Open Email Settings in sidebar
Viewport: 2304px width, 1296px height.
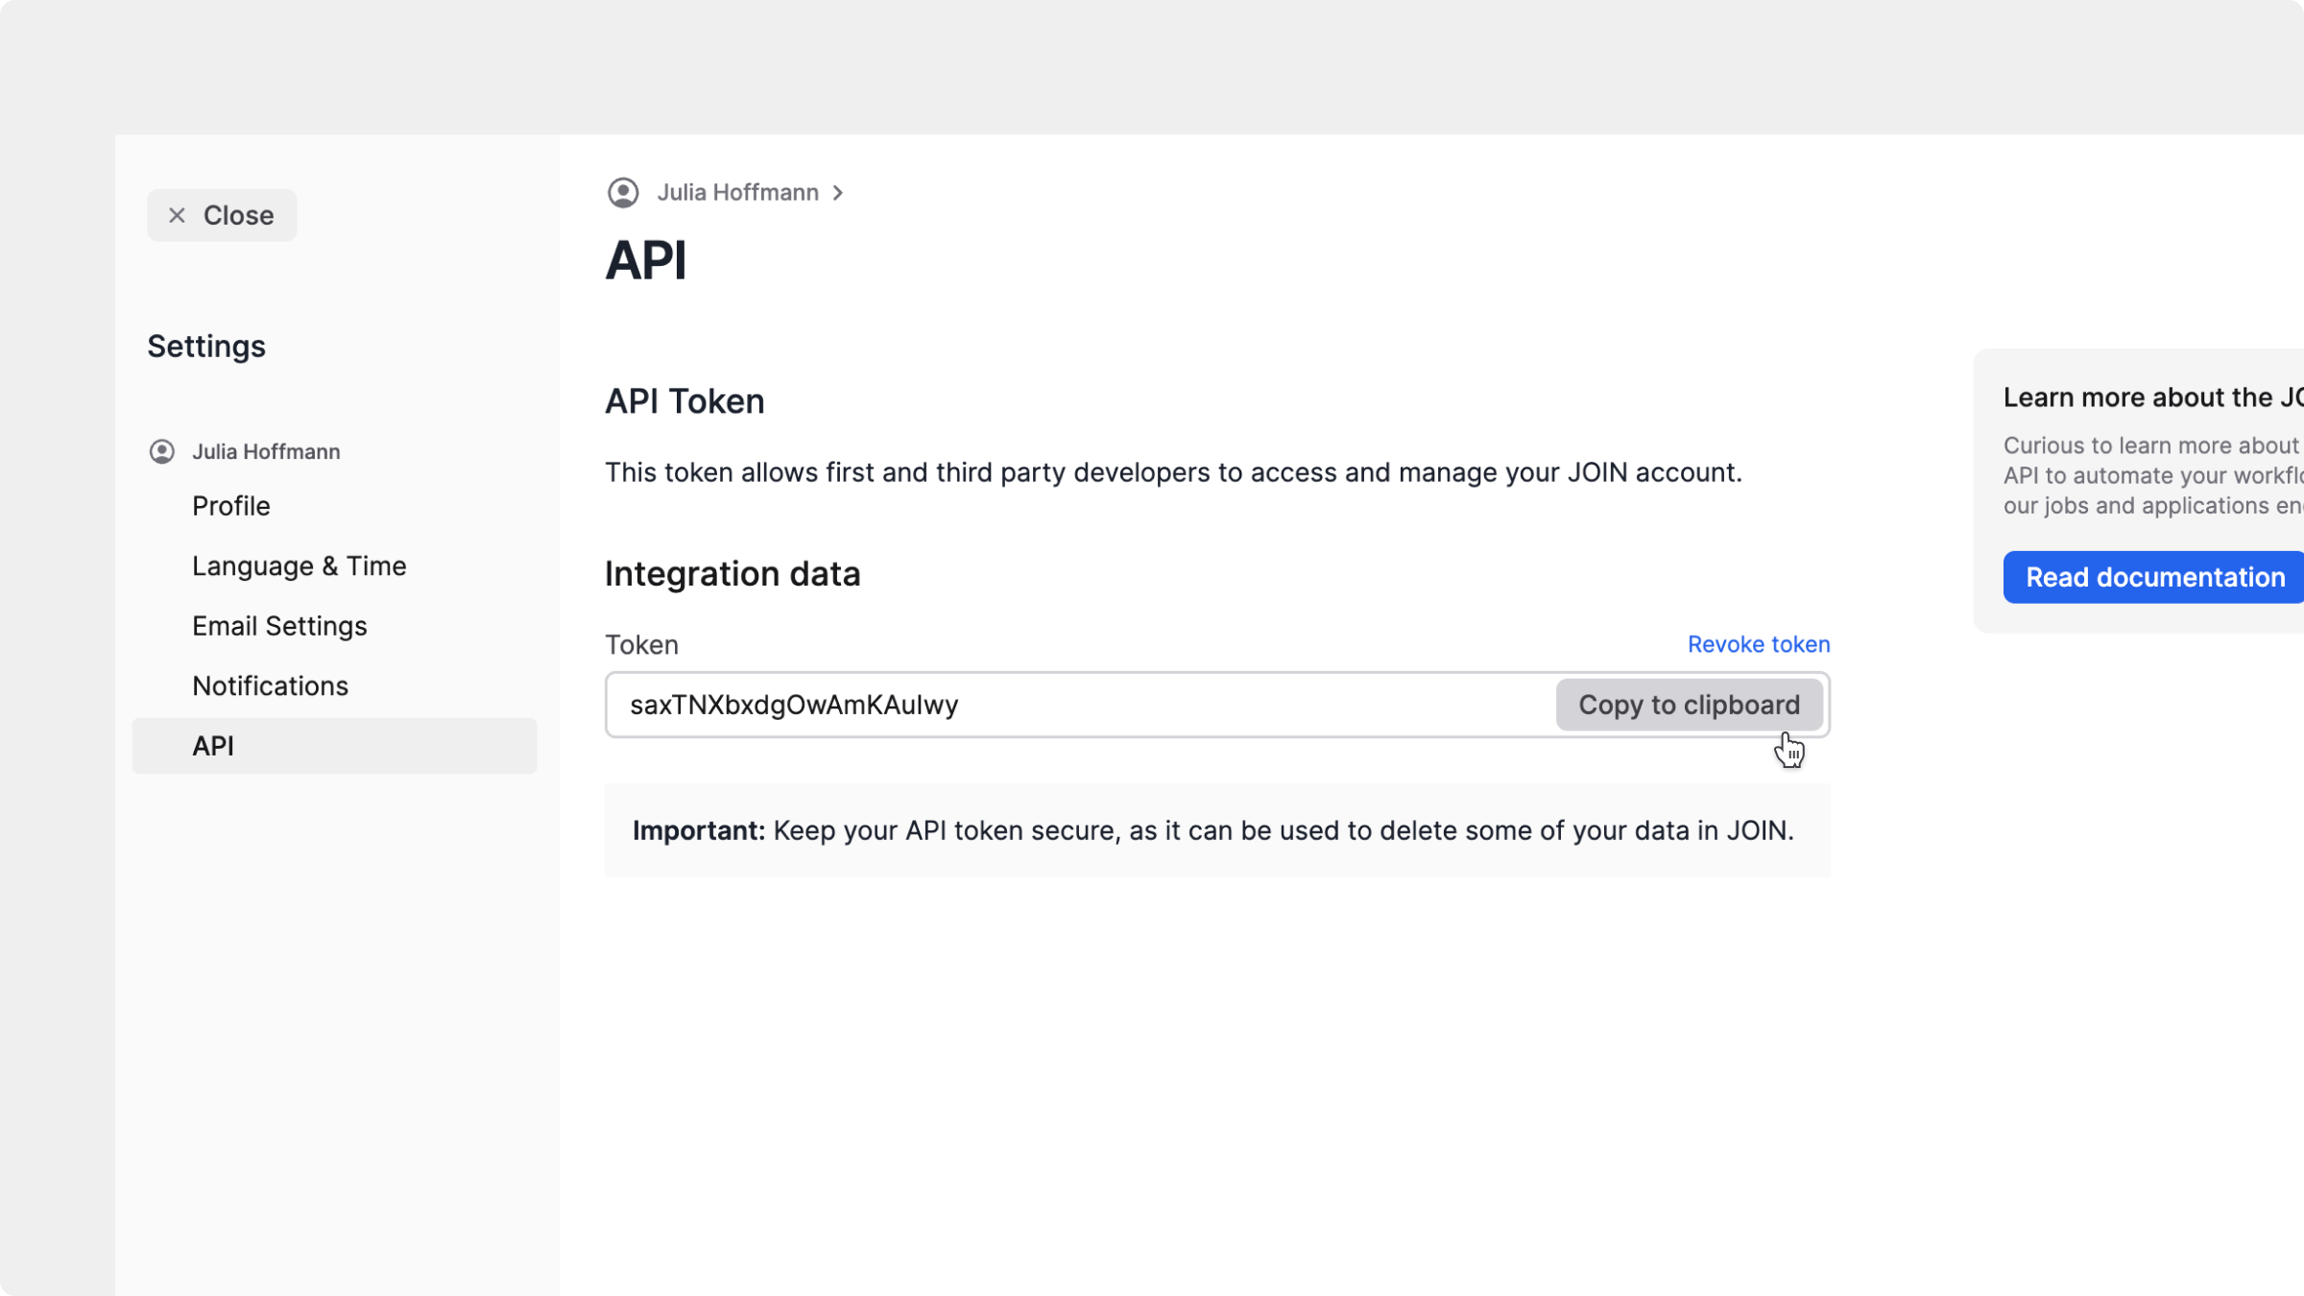(x=280, y=626)
